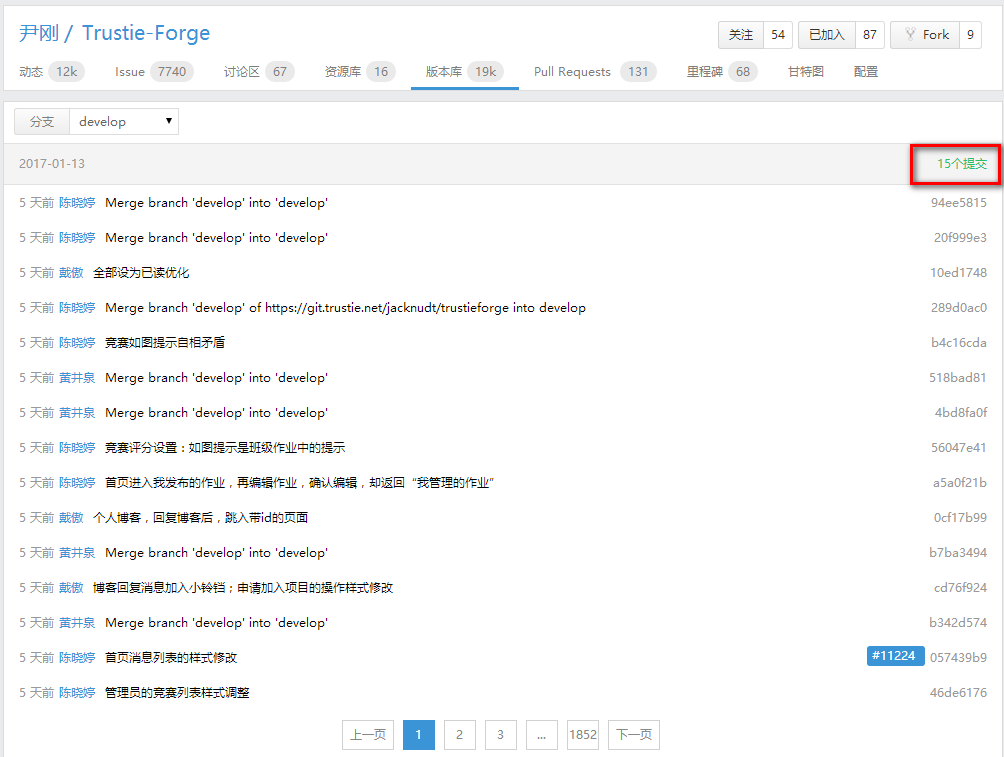Viewport: 1004px width, 757px height.
Task: Open commit hash 4bd8fa0f
Action: (960, 413)
